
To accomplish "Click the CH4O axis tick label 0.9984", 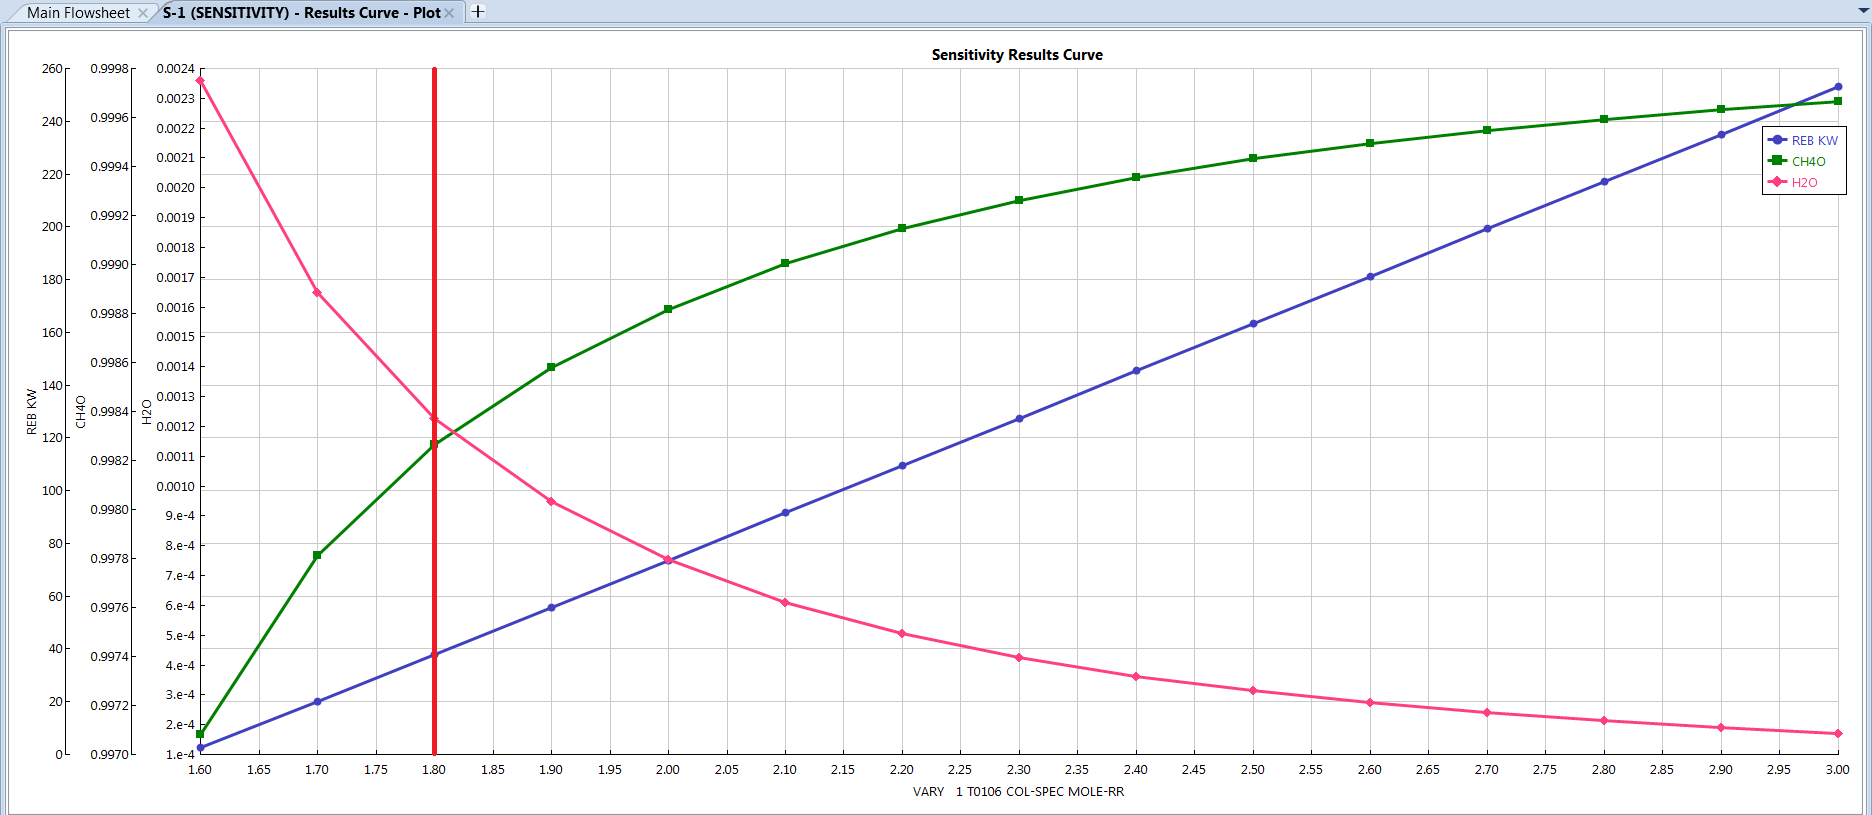I will tap(110, 412).
